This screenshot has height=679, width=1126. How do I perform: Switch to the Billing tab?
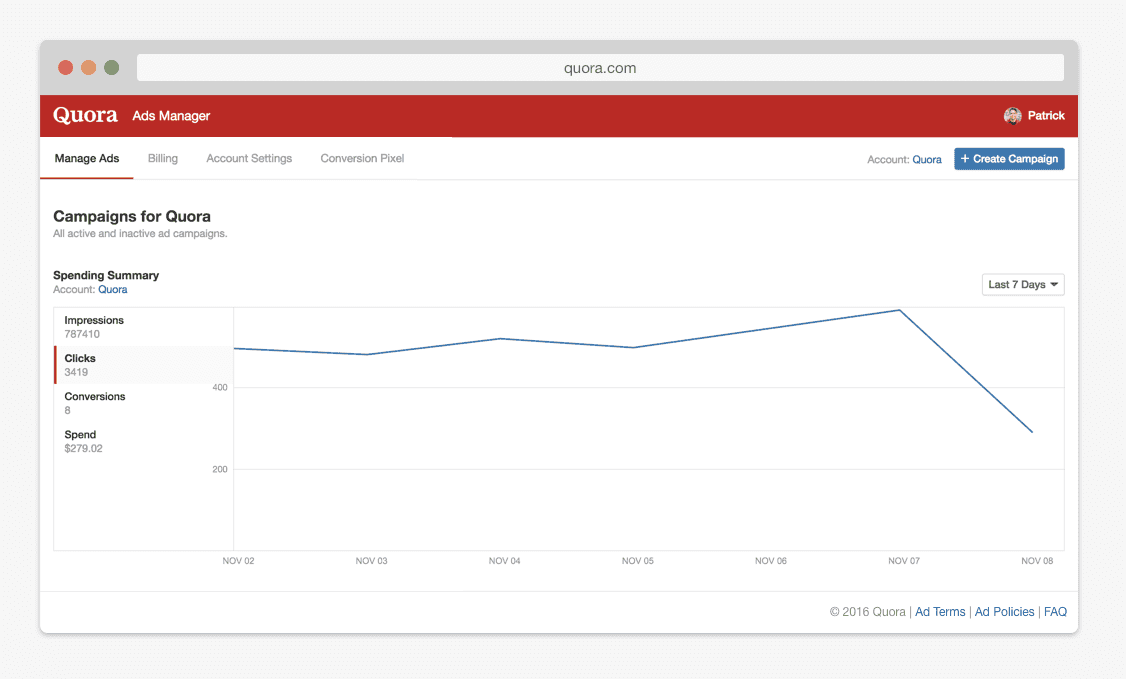pyautogui.click(x=163, y=159)
